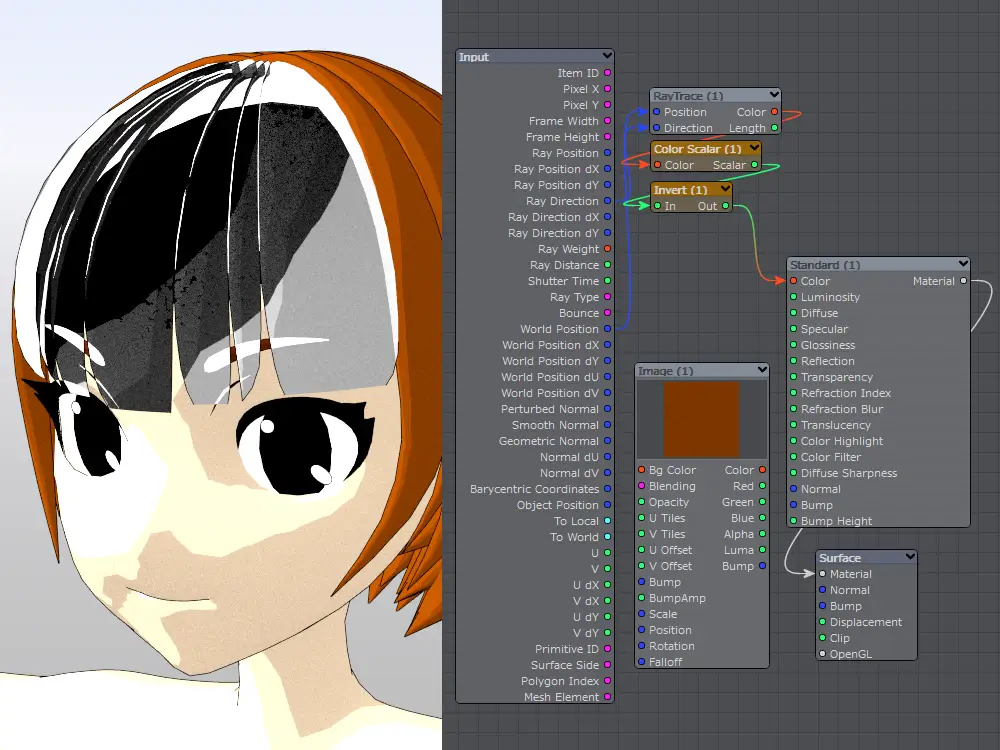The image size is (1000, 750).
Task: Click Bump Height input port on Standard node
Action: coord(793,521)
